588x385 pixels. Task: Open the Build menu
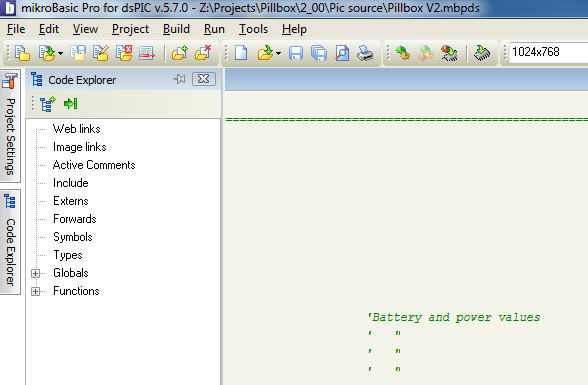point(176,29)
